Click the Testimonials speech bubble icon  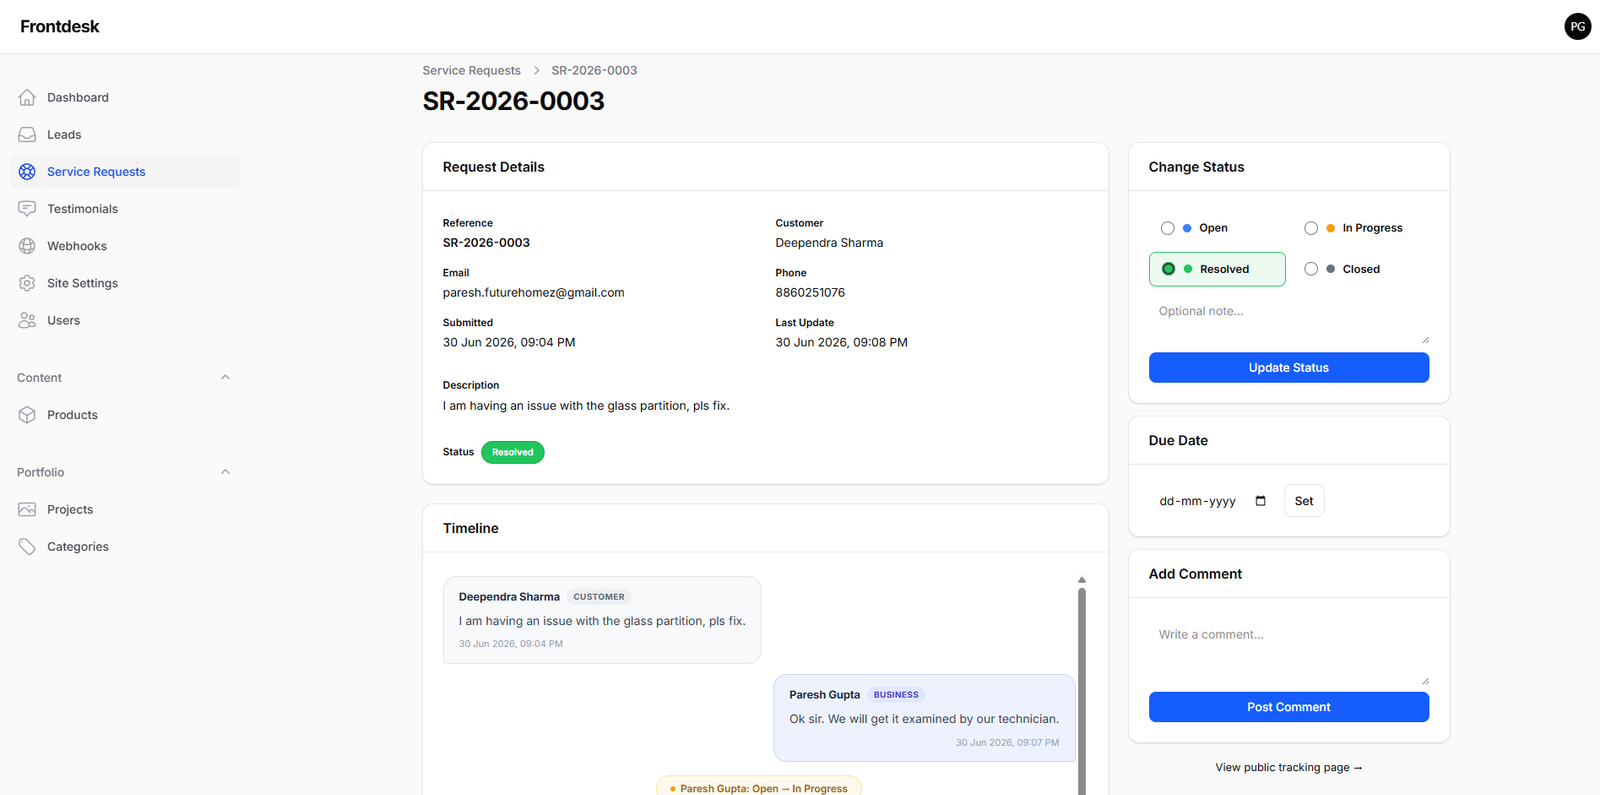click(27, 209)
